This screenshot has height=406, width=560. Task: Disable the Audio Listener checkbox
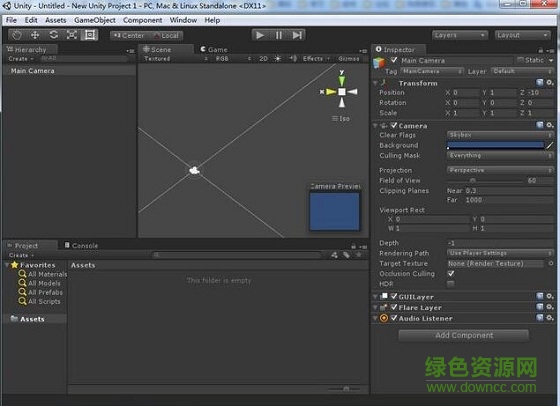click(394, 318)
